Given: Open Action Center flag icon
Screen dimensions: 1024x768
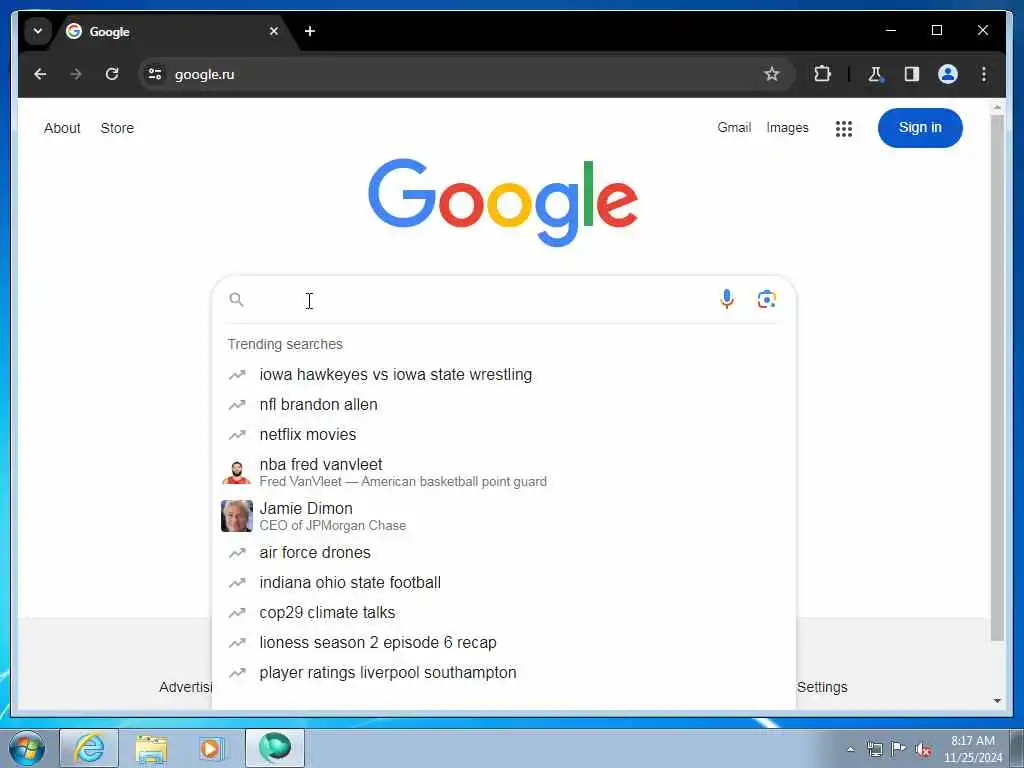Looking at the screenshot, I should coord(899,749).
